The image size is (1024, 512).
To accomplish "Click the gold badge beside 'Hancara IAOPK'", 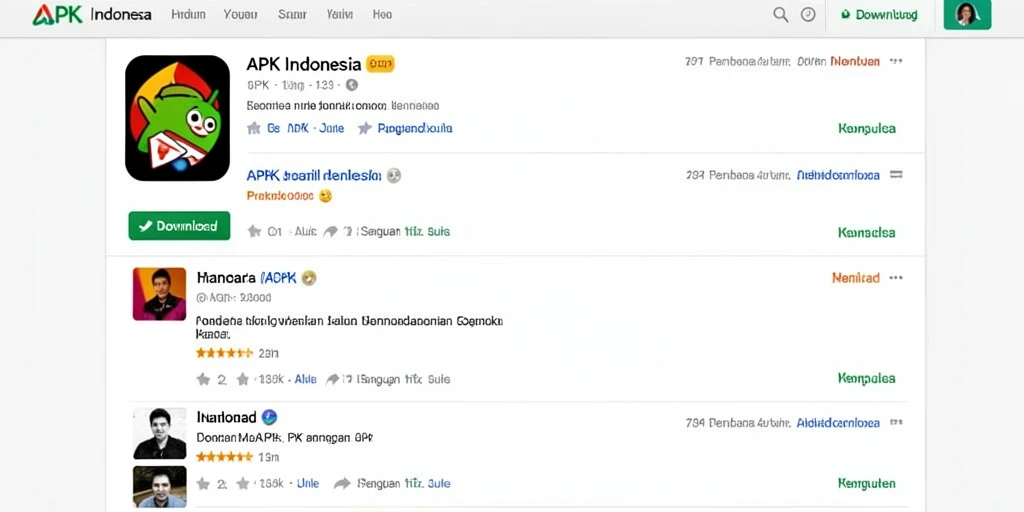I will click(x=309, y=278).
